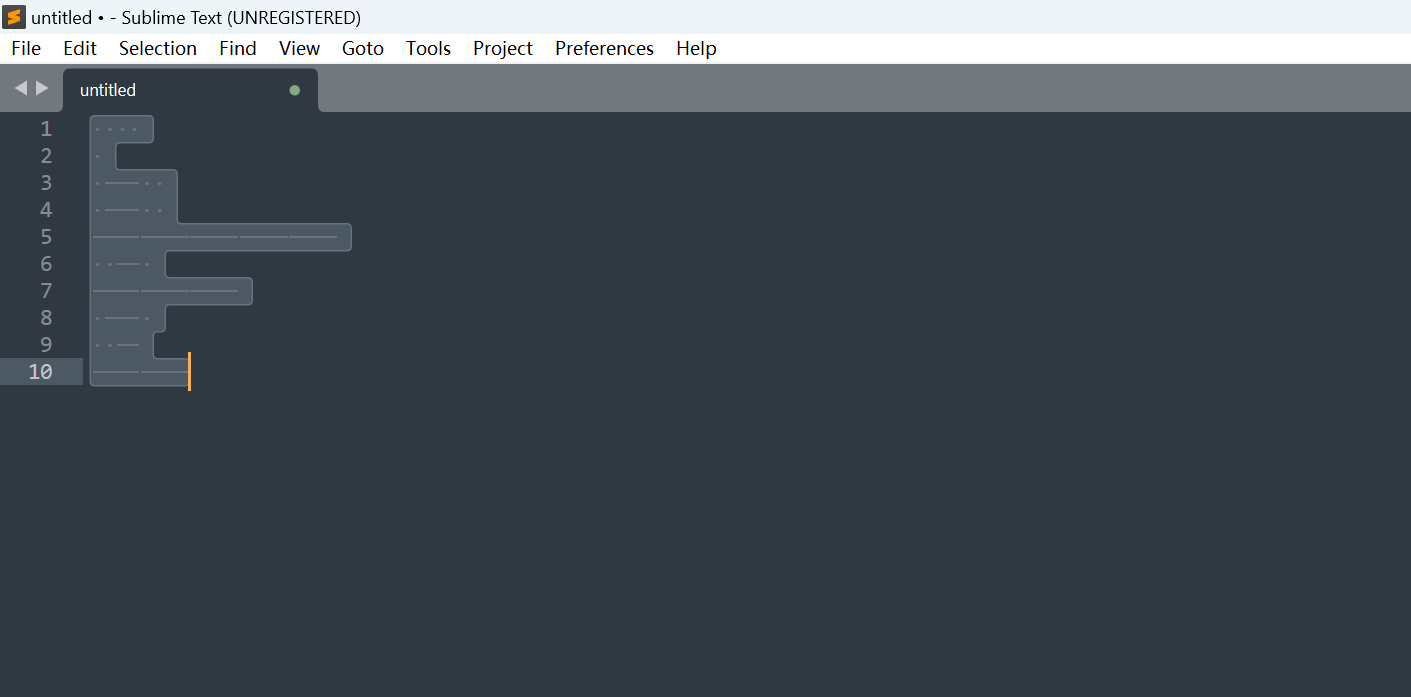Go to the next tab with the right arrow
The width and height of the screenshot is (1411, 697).
click(x=42, y=88)
